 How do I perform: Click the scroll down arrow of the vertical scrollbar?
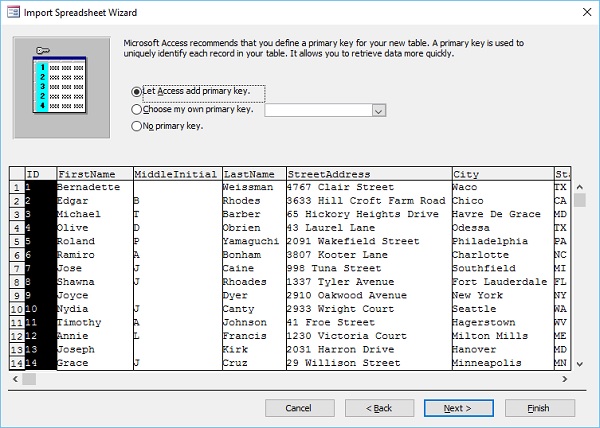(582, 362)
